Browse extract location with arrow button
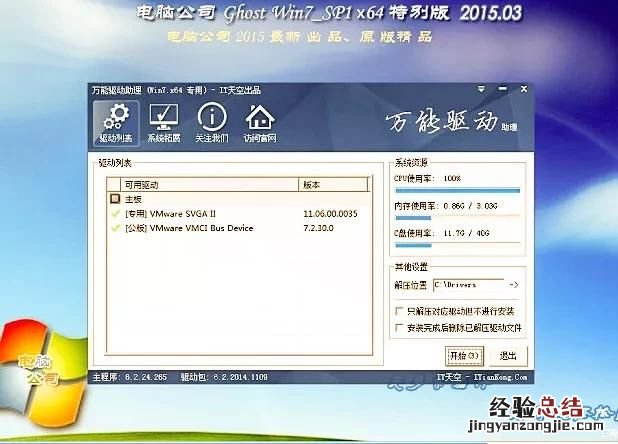 point(514,284)
